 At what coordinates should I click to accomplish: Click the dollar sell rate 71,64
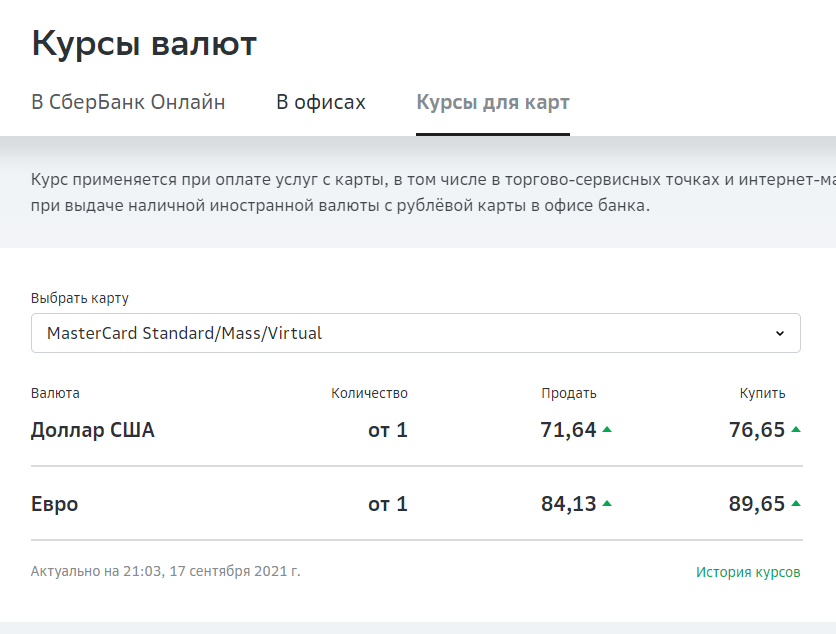pyautogui.click(x=568, y=431)
